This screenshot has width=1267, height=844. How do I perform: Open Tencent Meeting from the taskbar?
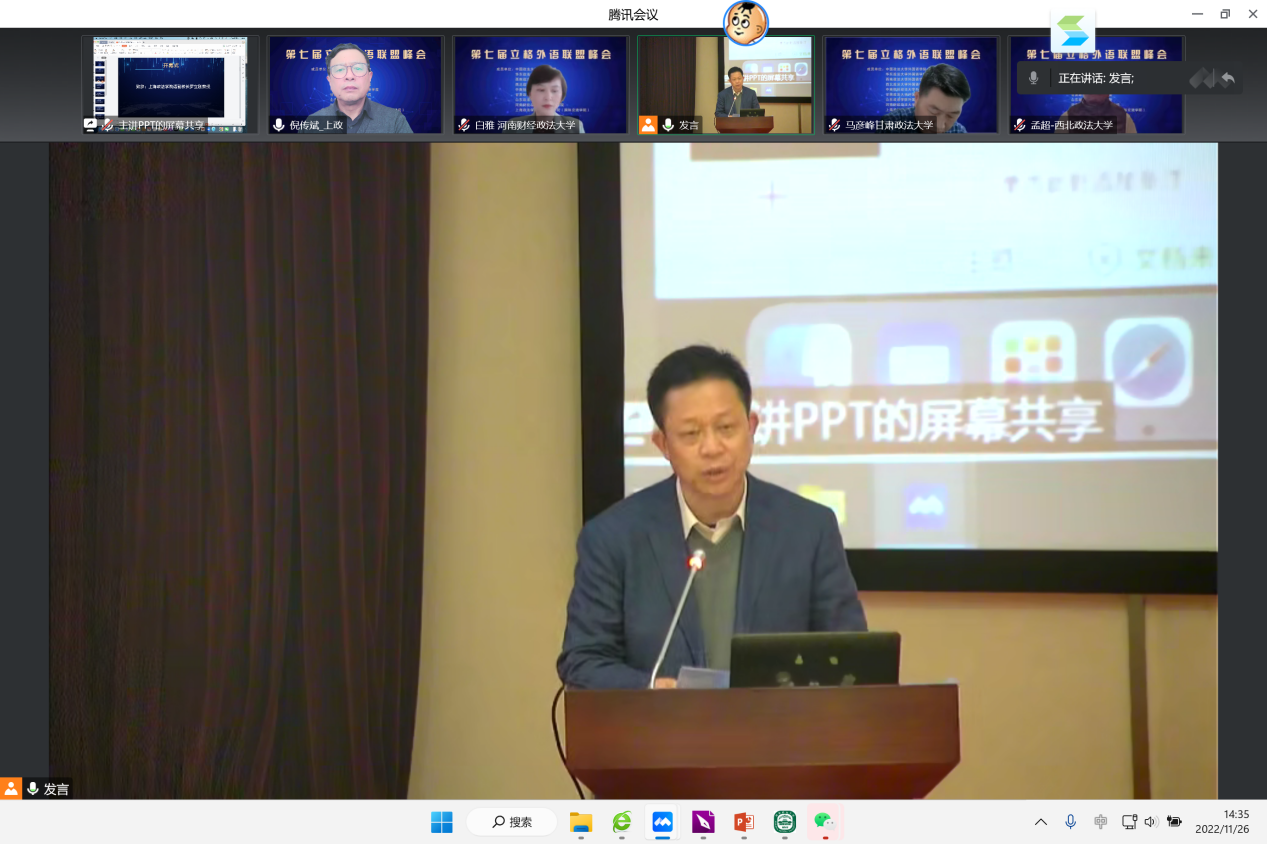(661, 822)
